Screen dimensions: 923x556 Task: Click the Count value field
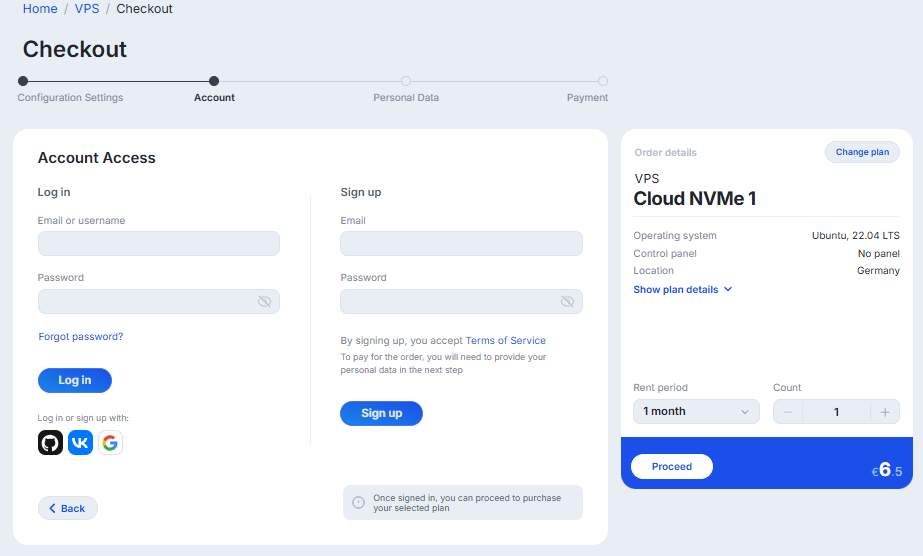coord(836,412)
